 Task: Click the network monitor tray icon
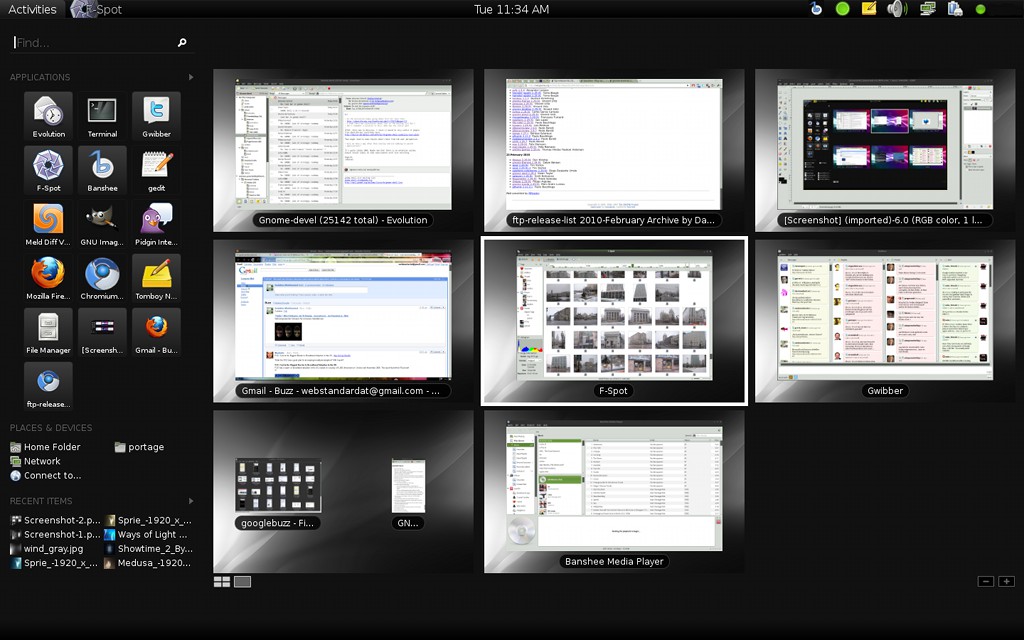(927, 8)
